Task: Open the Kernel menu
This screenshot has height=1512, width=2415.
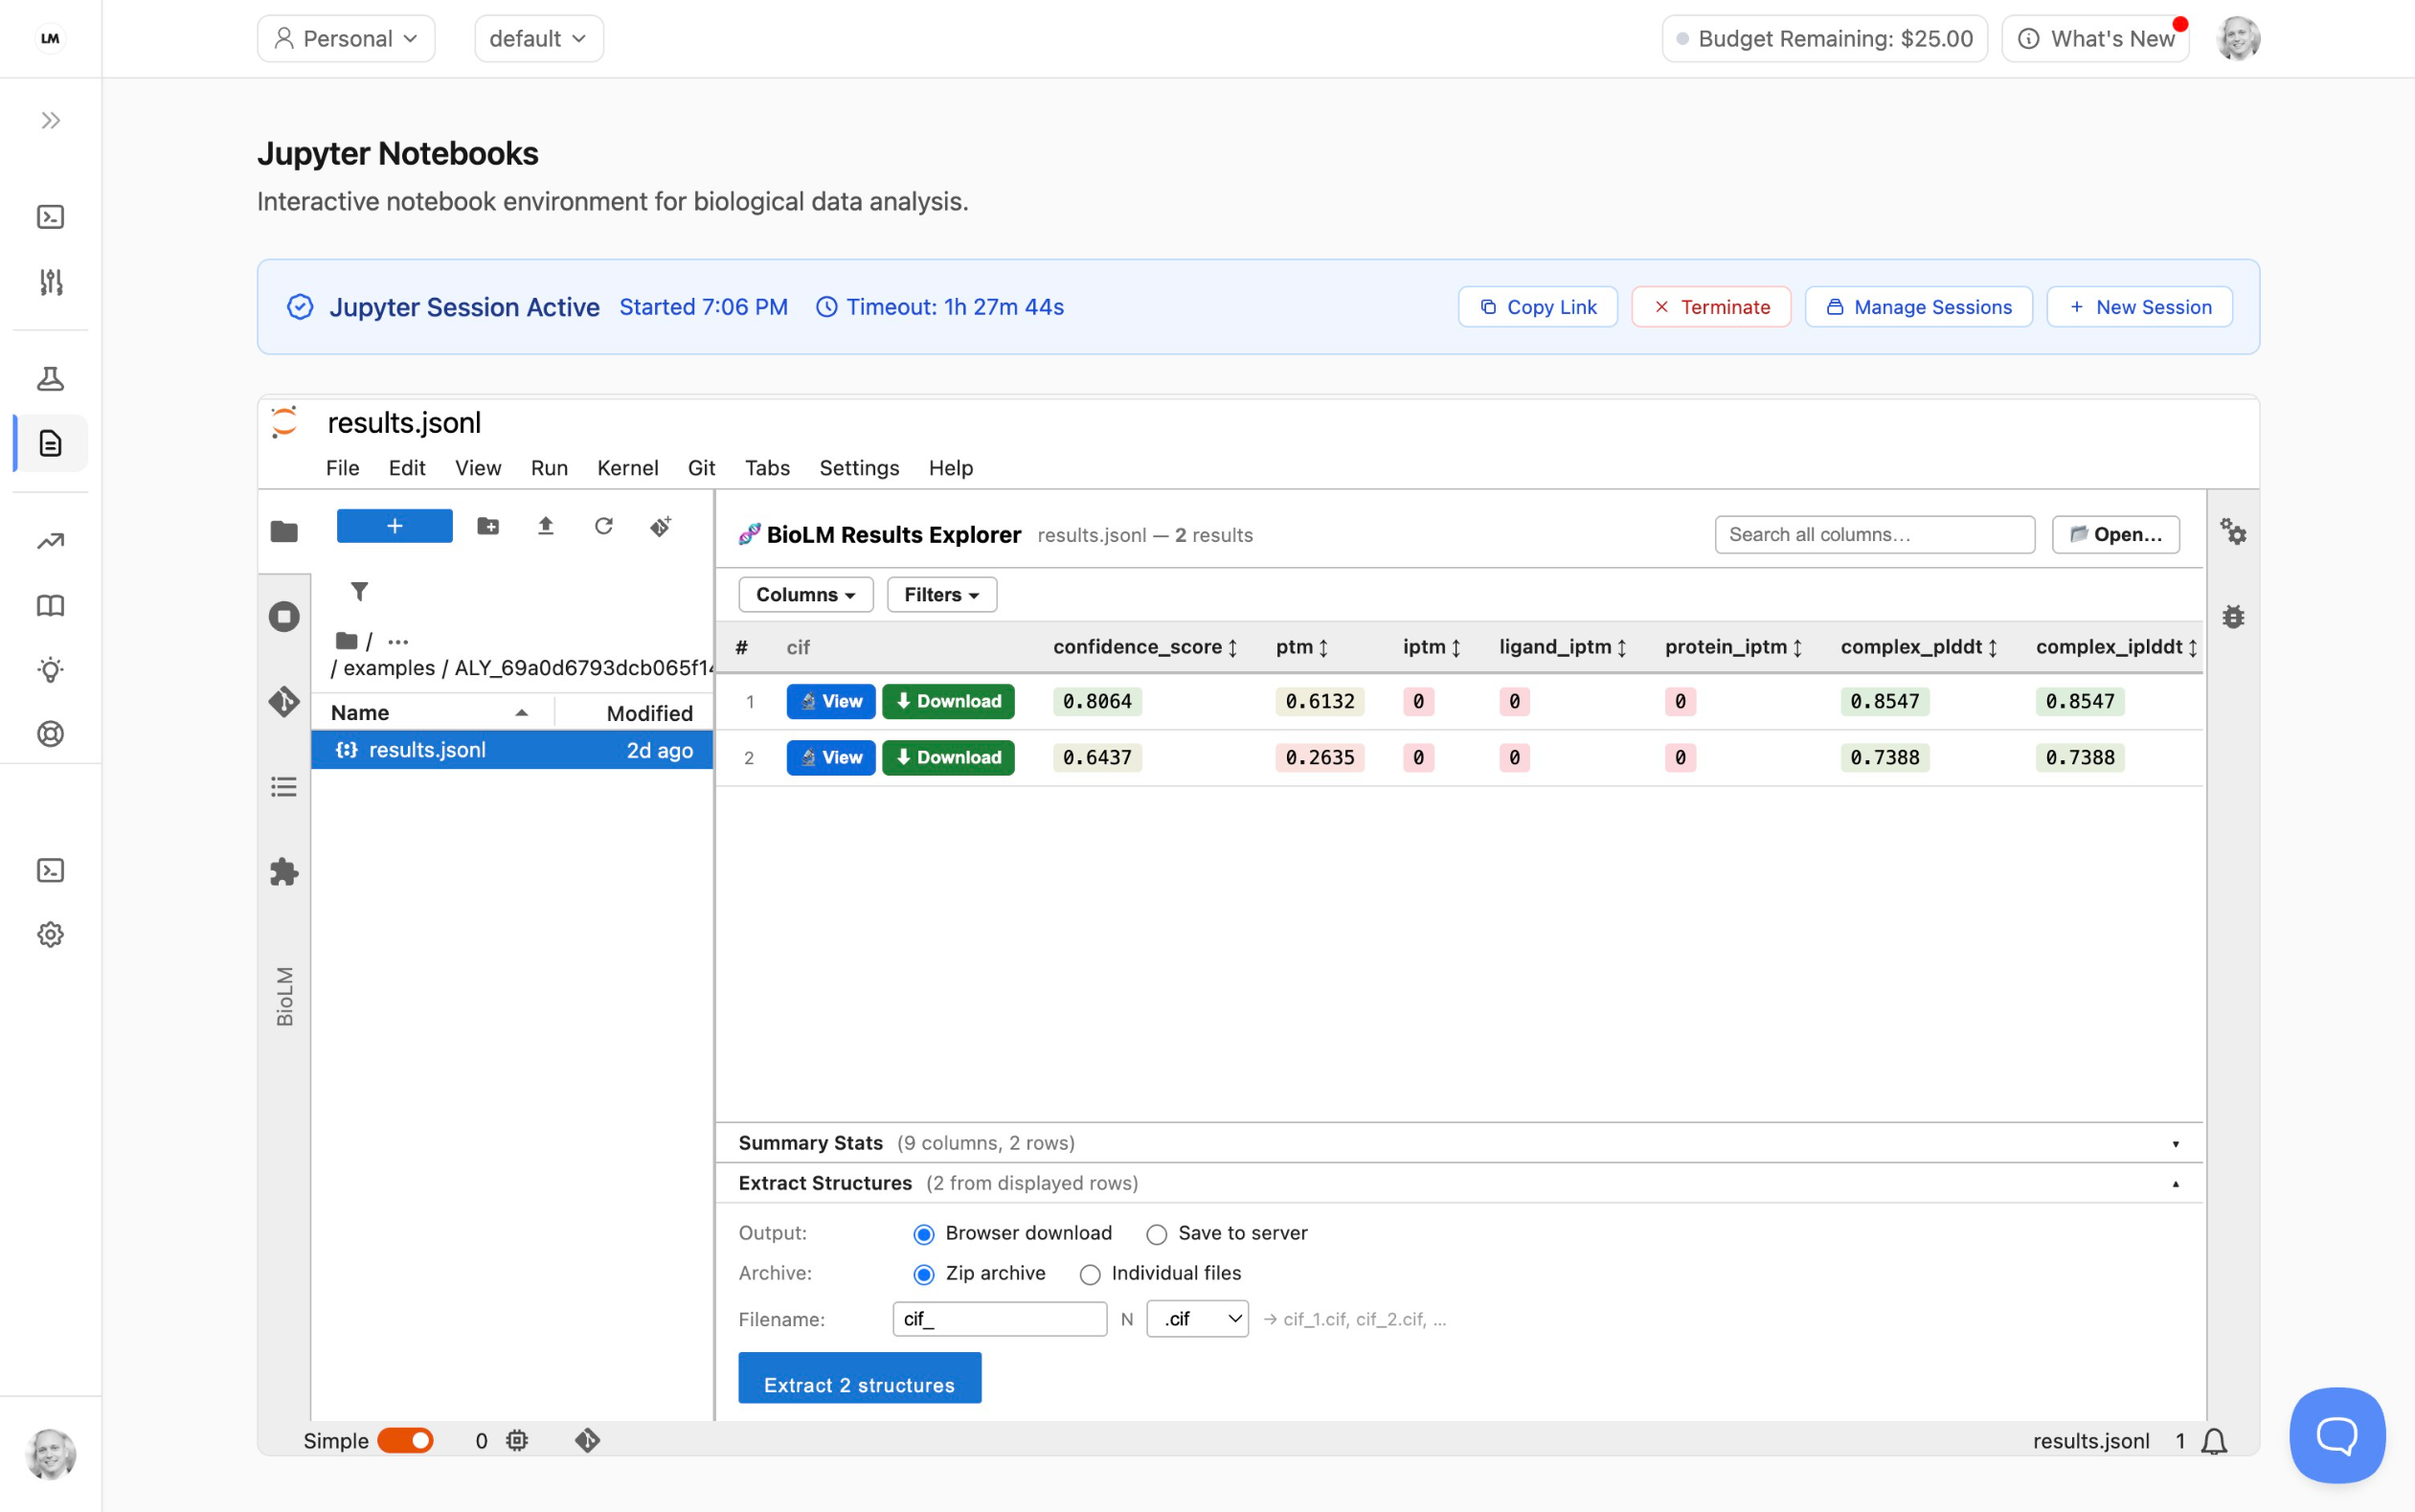Action: point(627,468)
